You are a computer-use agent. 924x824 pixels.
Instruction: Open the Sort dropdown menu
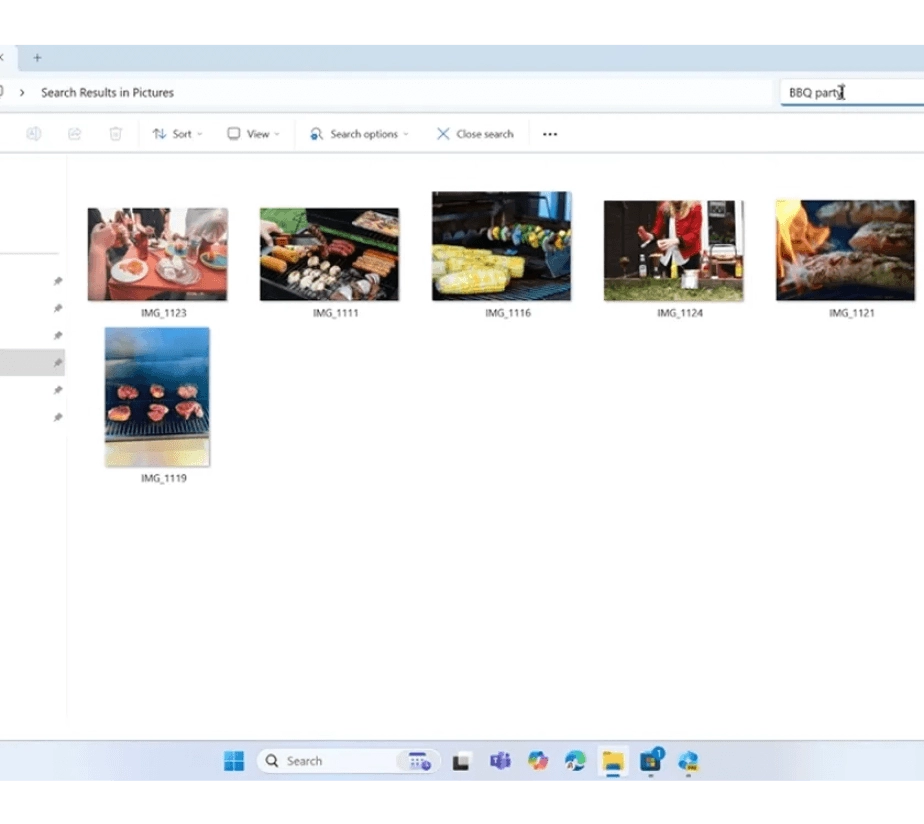click(177, 134)
